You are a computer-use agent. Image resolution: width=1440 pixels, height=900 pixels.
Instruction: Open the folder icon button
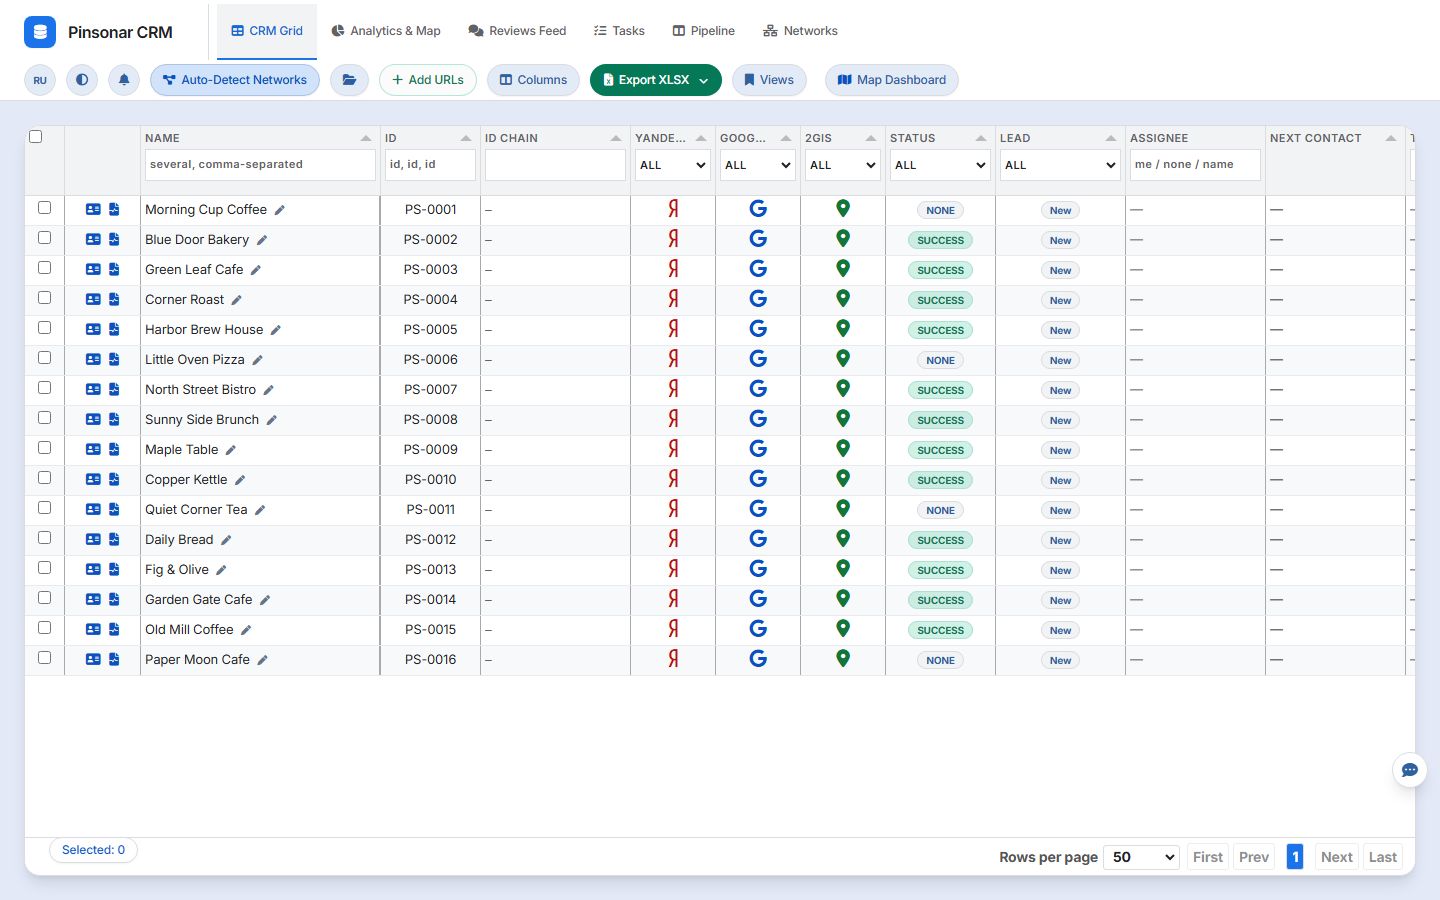(x=349, y=80)
